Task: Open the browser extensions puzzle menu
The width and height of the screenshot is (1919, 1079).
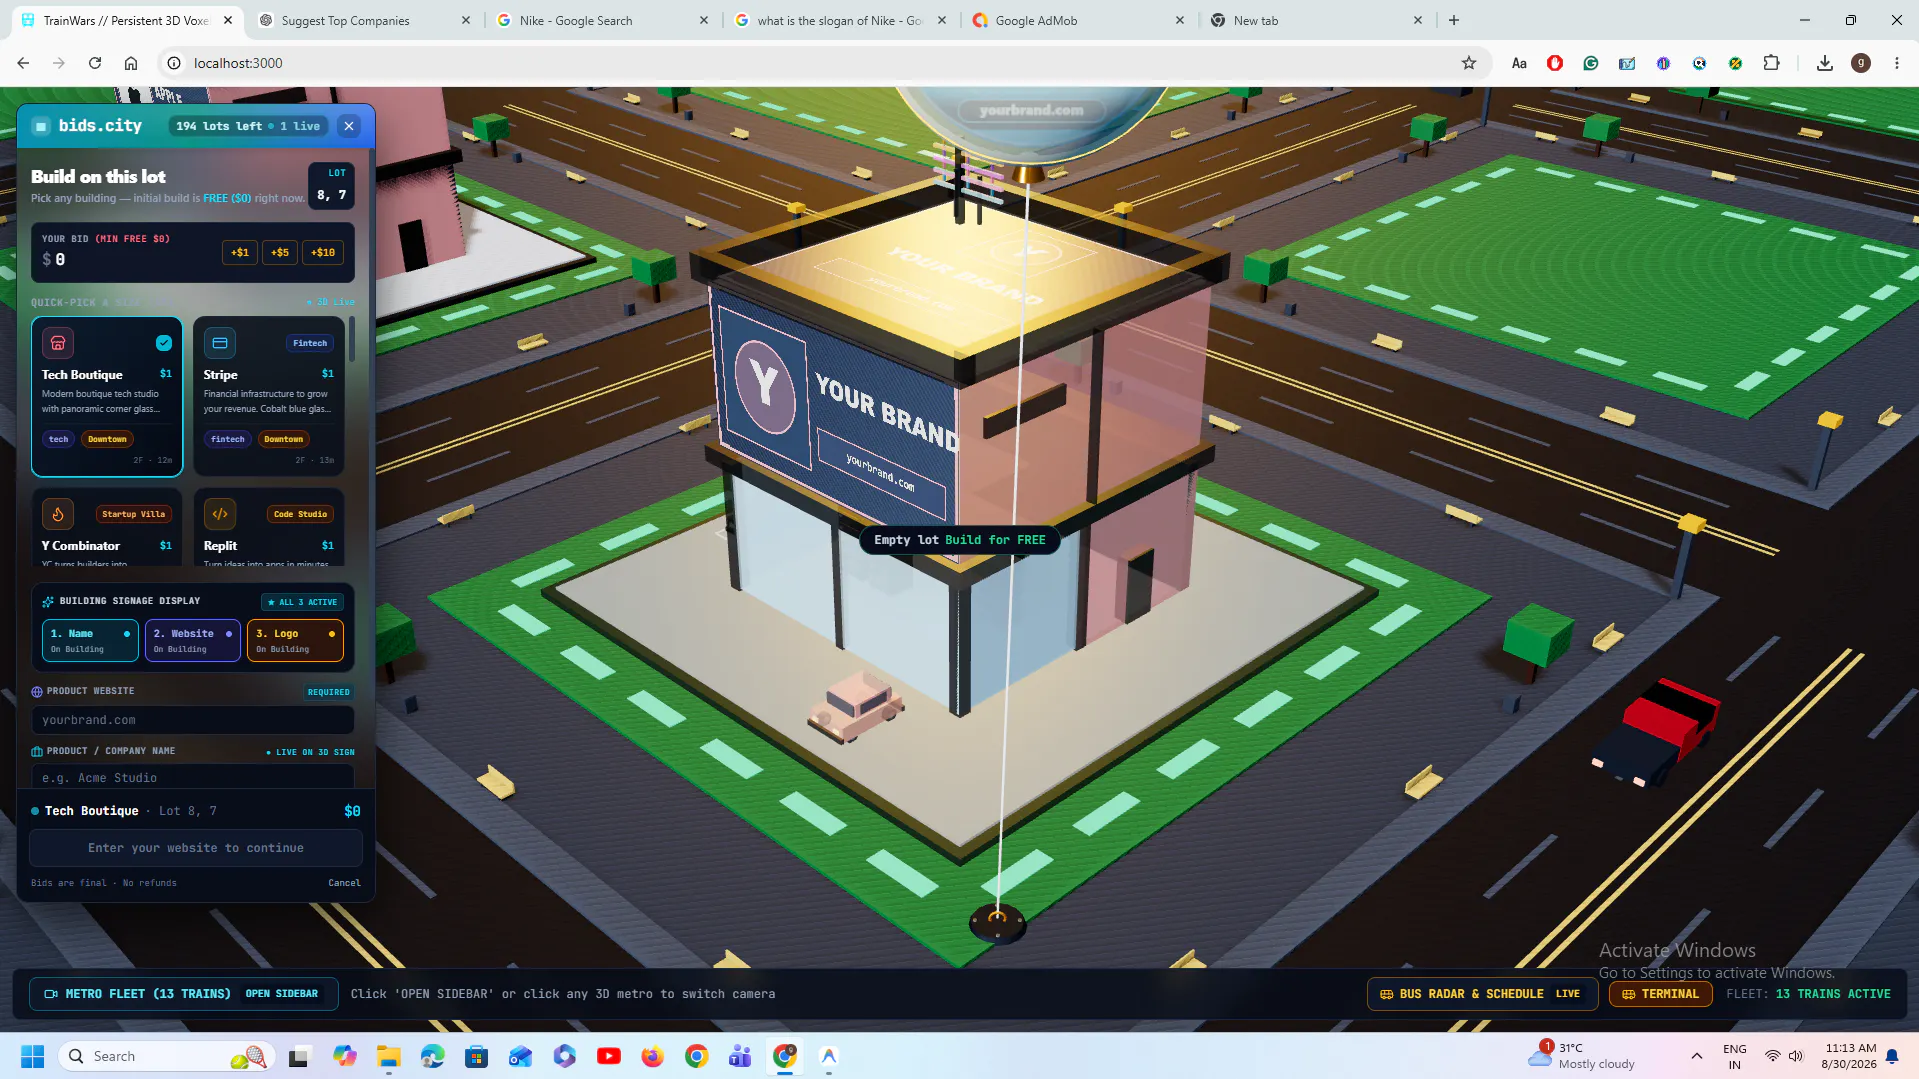Action: tap(1771, 63)
